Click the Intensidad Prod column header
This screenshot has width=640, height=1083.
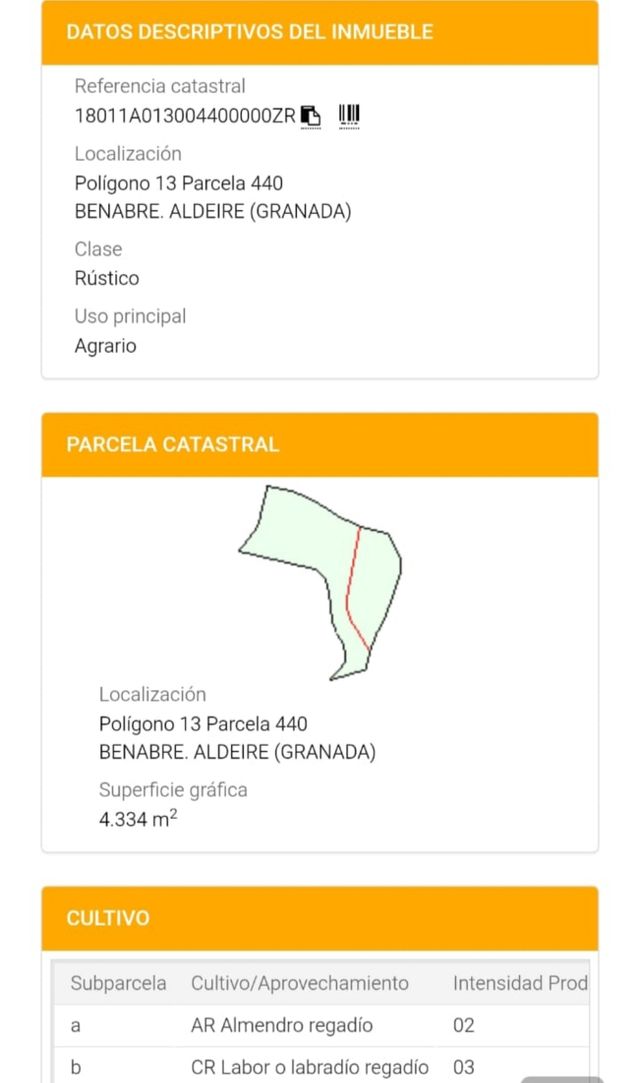tap(520, 983)
